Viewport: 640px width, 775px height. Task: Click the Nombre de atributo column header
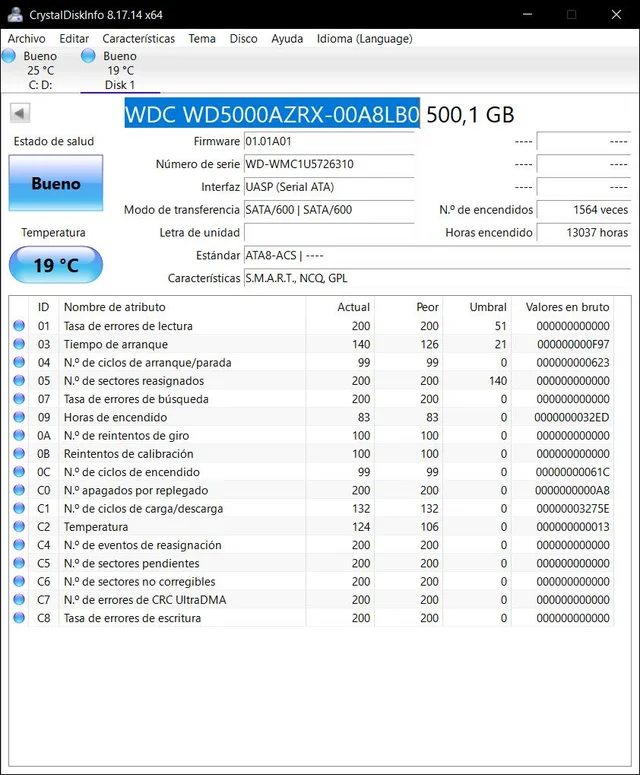click(182, 307)
